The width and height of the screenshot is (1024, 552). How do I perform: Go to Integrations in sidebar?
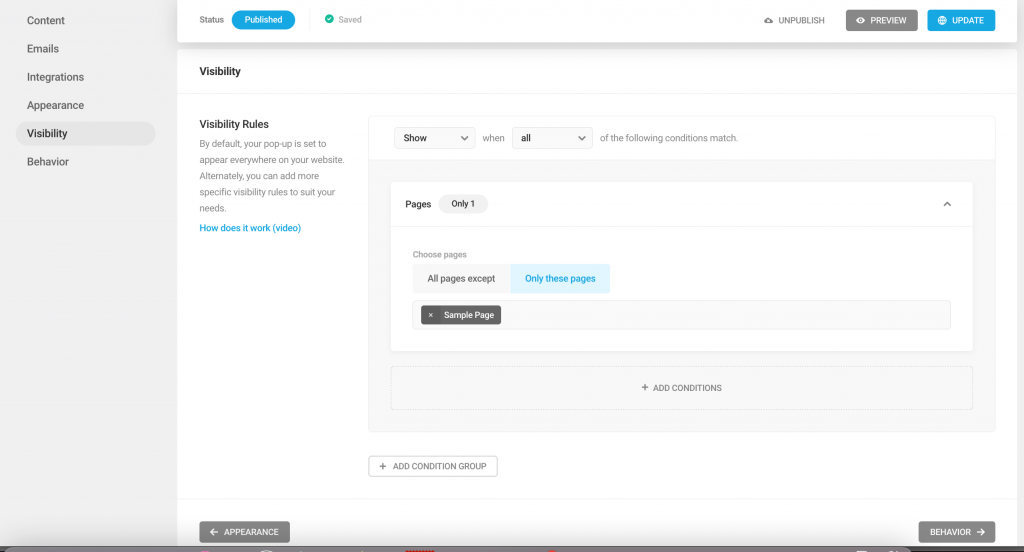56,77
